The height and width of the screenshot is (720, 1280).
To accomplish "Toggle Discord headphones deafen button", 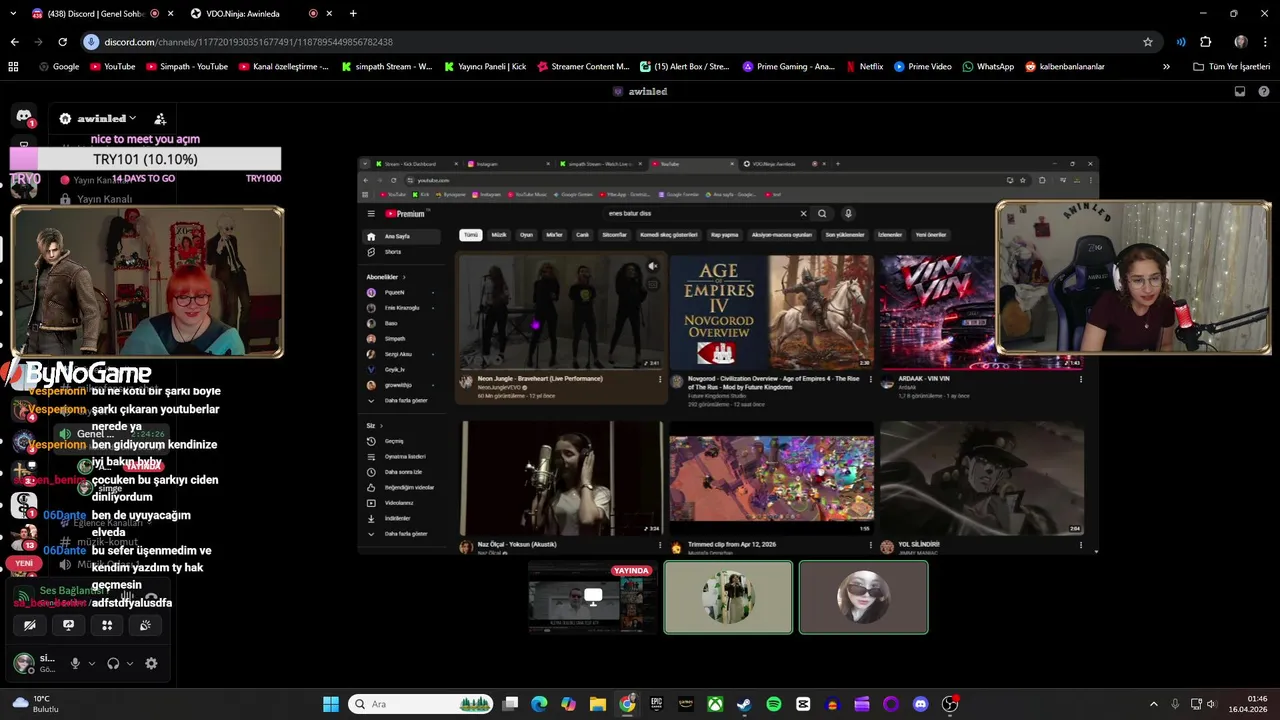I will [x=113, y=663].
